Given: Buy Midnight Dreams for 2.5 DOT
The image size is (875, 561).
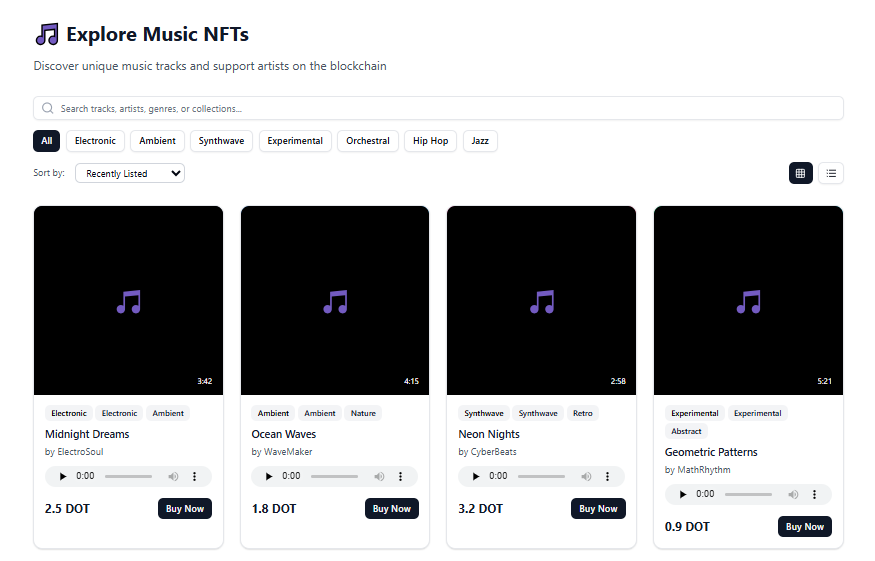Looking at the screenshot, I should 185,509.
